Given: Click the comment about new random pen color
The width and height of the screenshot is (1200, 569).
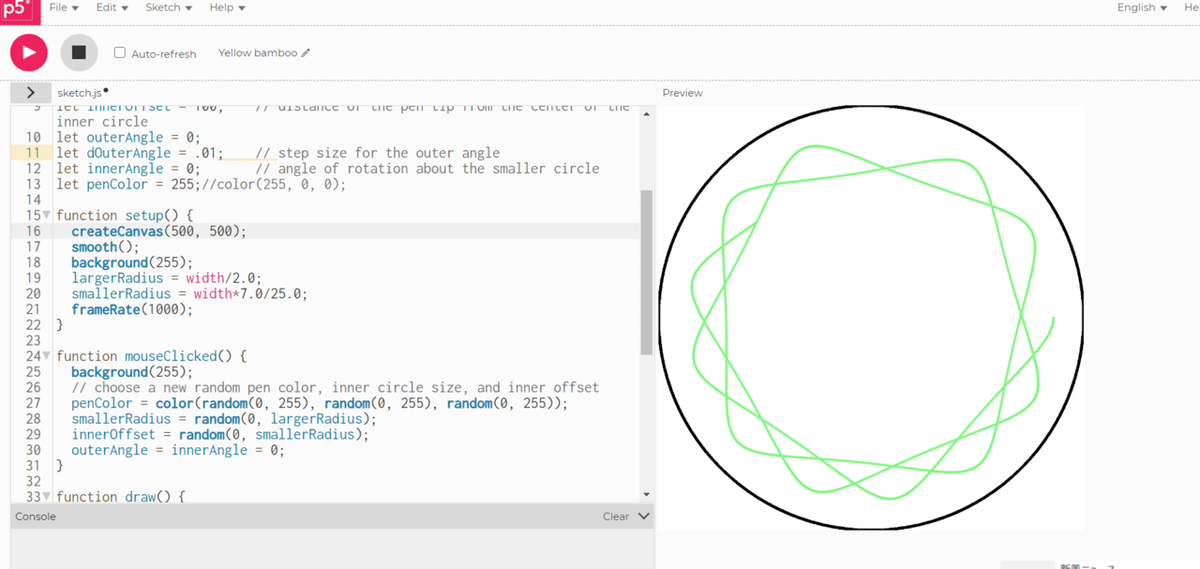Looking at the screenshot, I should point(335,388).
